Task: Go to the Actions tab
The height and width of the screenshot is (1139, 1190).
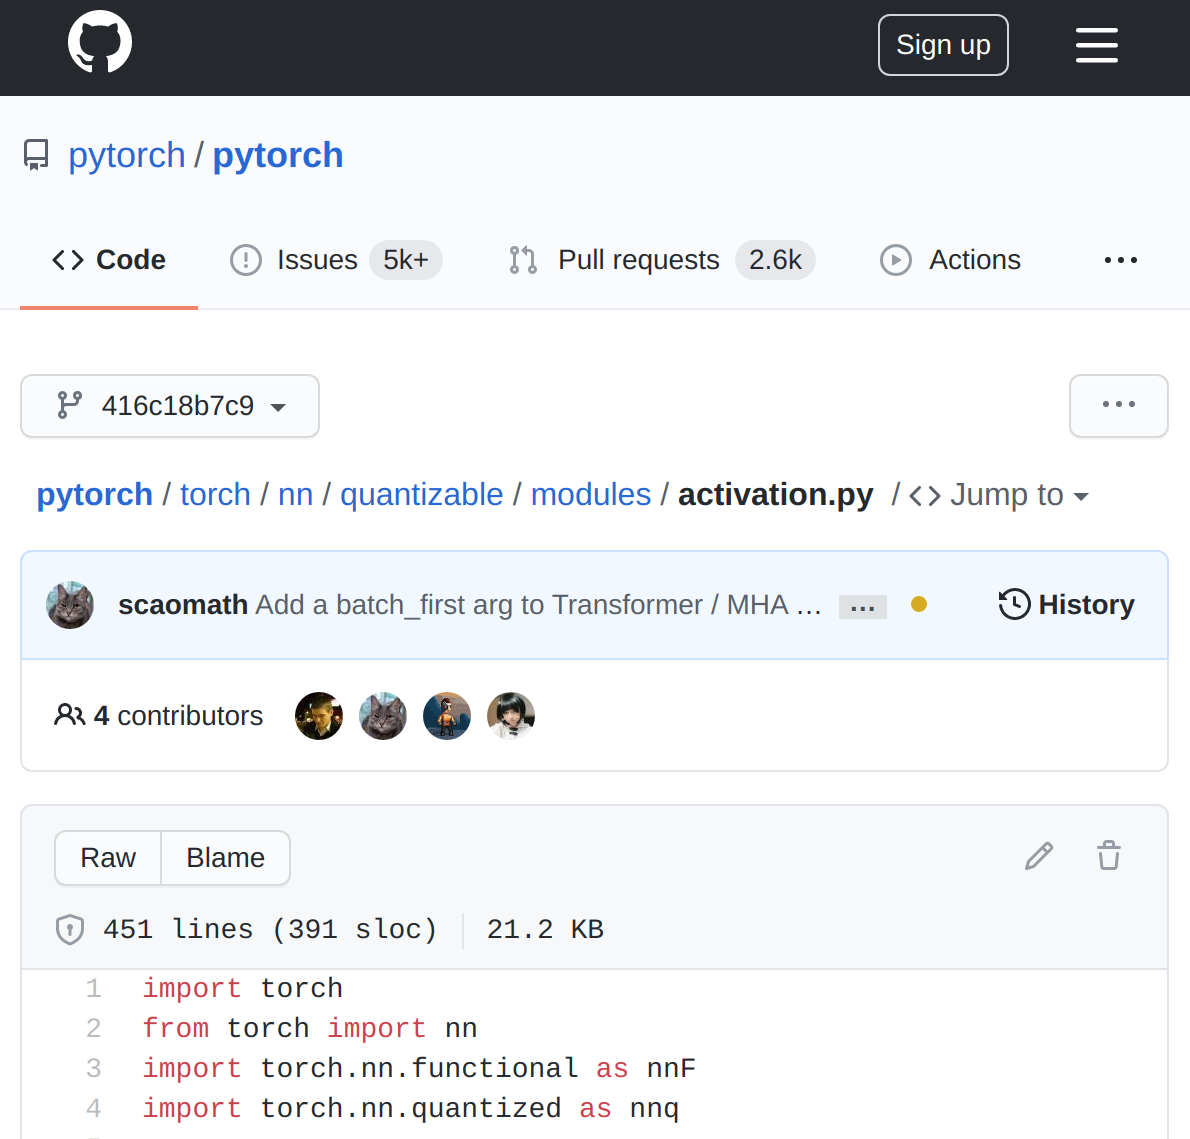Action: (950, 260)
